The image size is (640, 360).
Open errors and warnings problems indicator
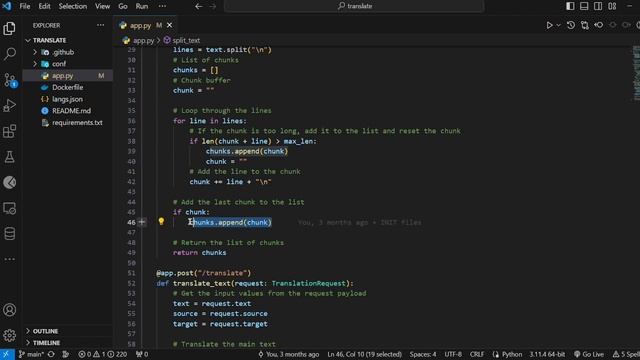(102, 354)
